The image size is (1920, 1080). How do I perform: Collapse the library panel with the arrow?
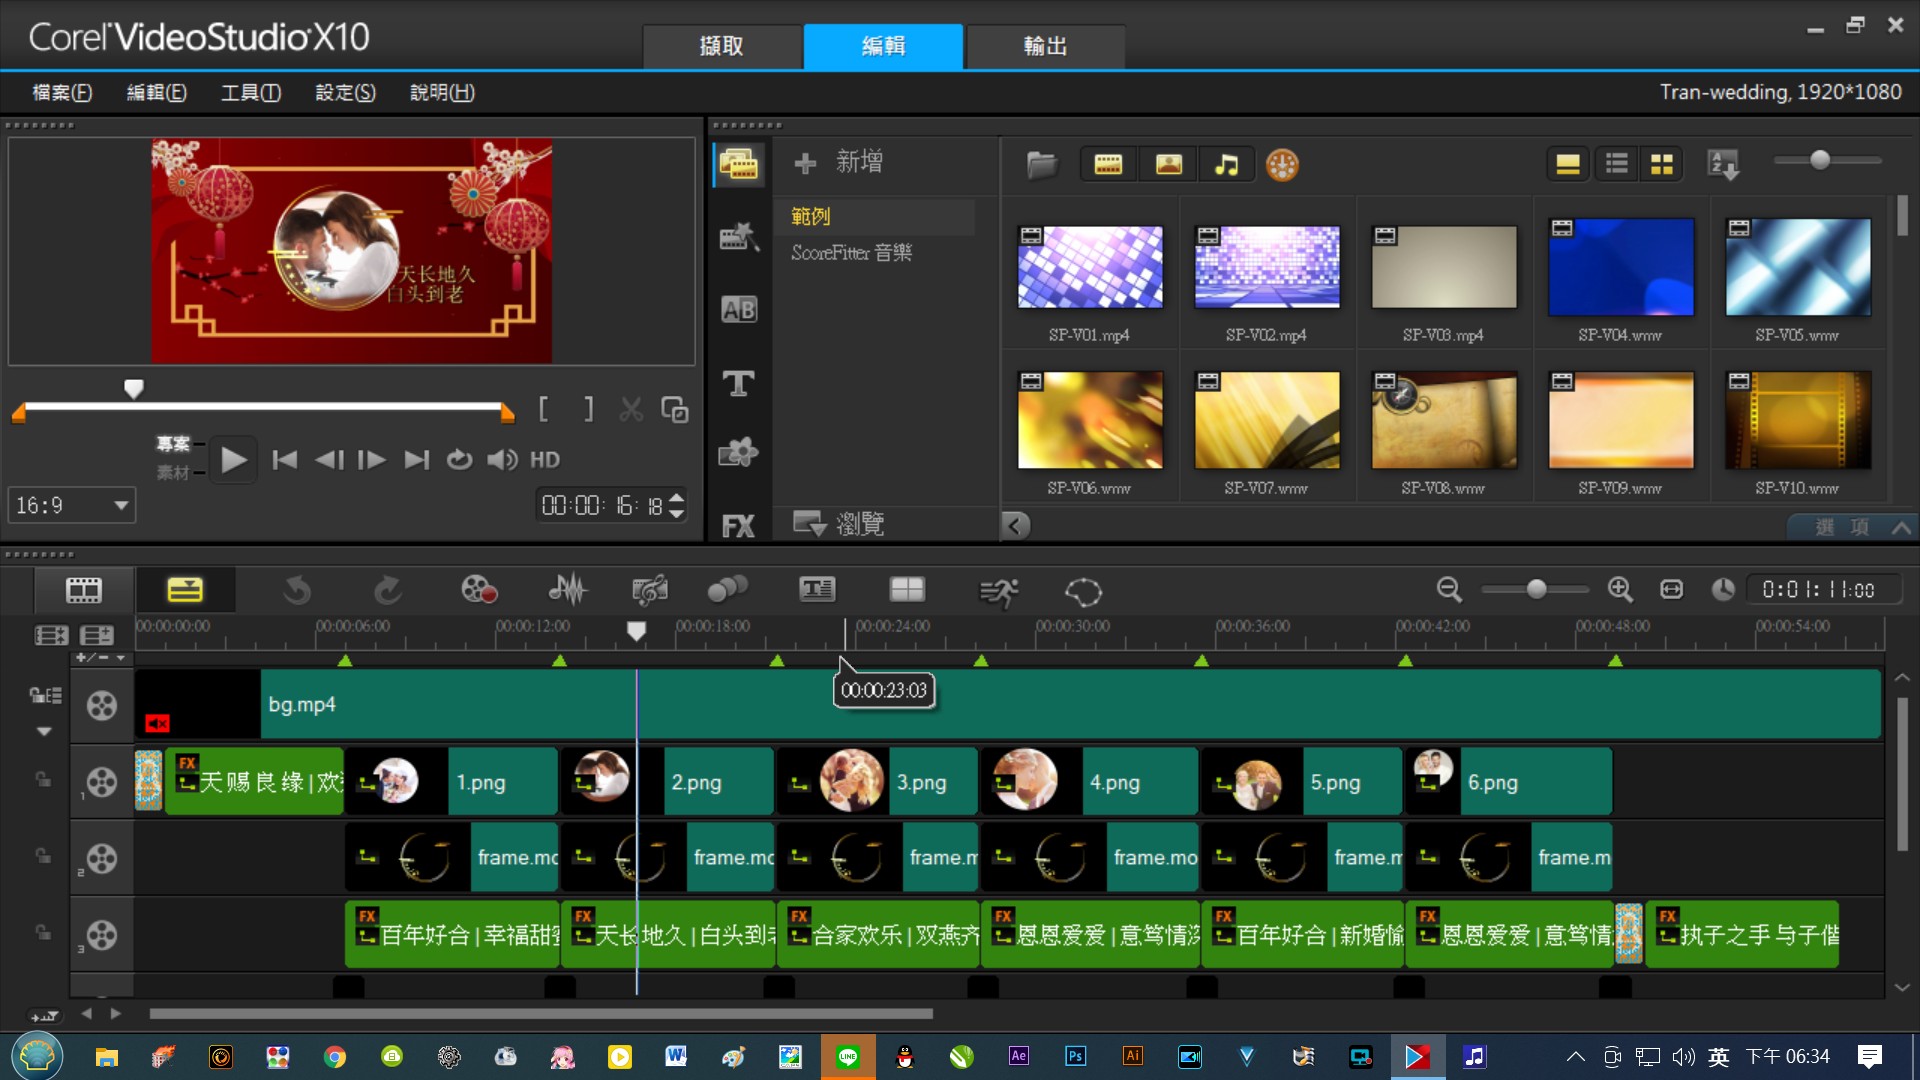1016,525
